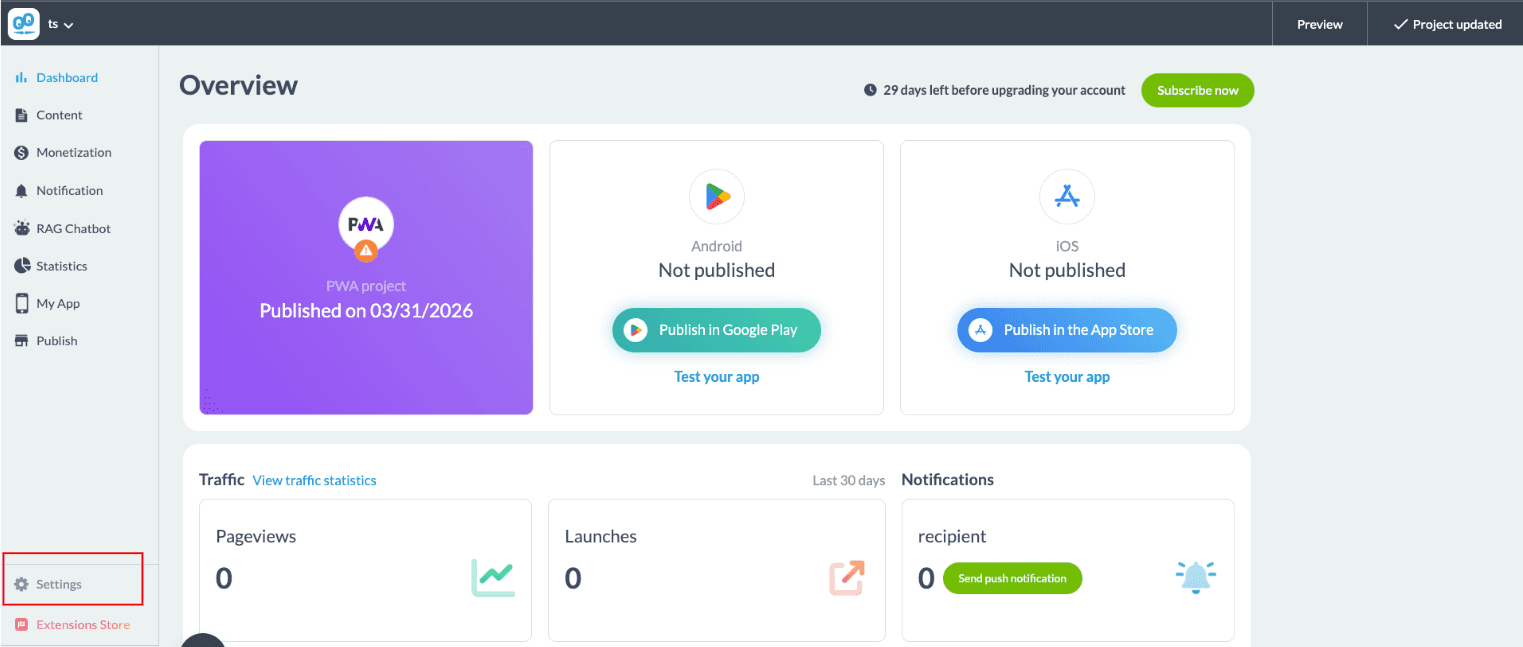The image size is (1523, 647).
Task: Click the My App phone icon
Action: coord(21,304)
